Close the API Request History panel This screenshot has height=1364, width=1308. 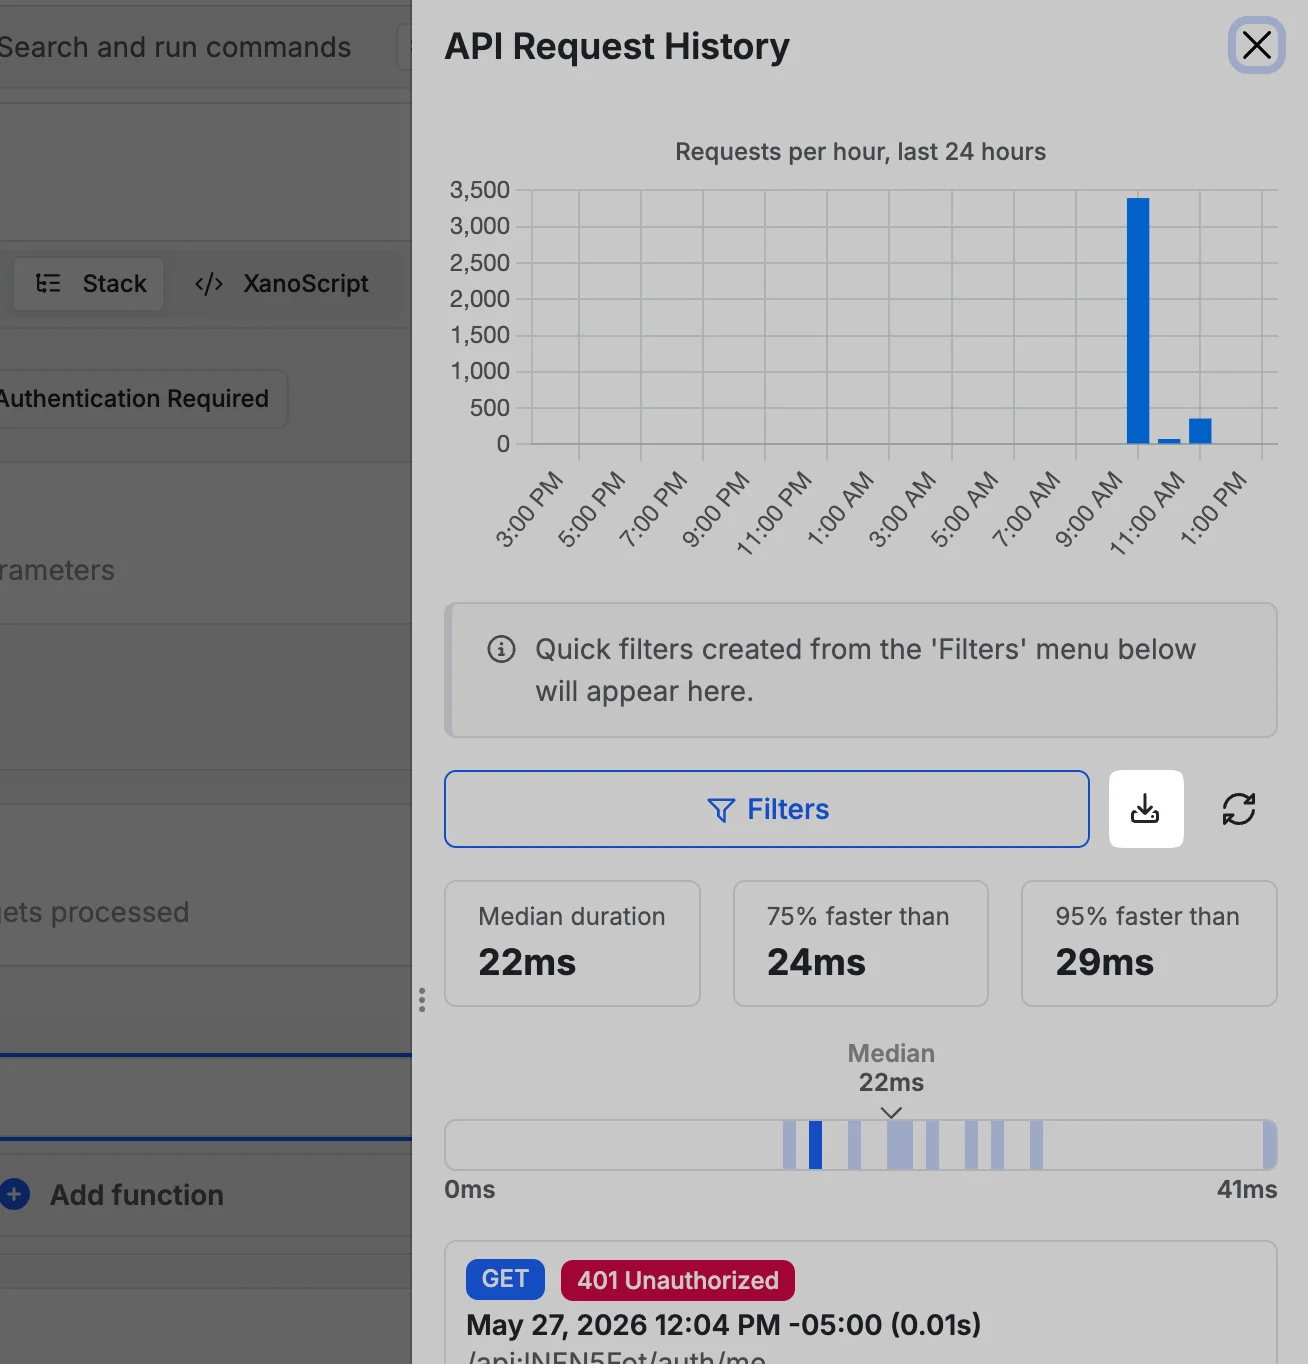pyautogui.click(x=1256, y=45)
